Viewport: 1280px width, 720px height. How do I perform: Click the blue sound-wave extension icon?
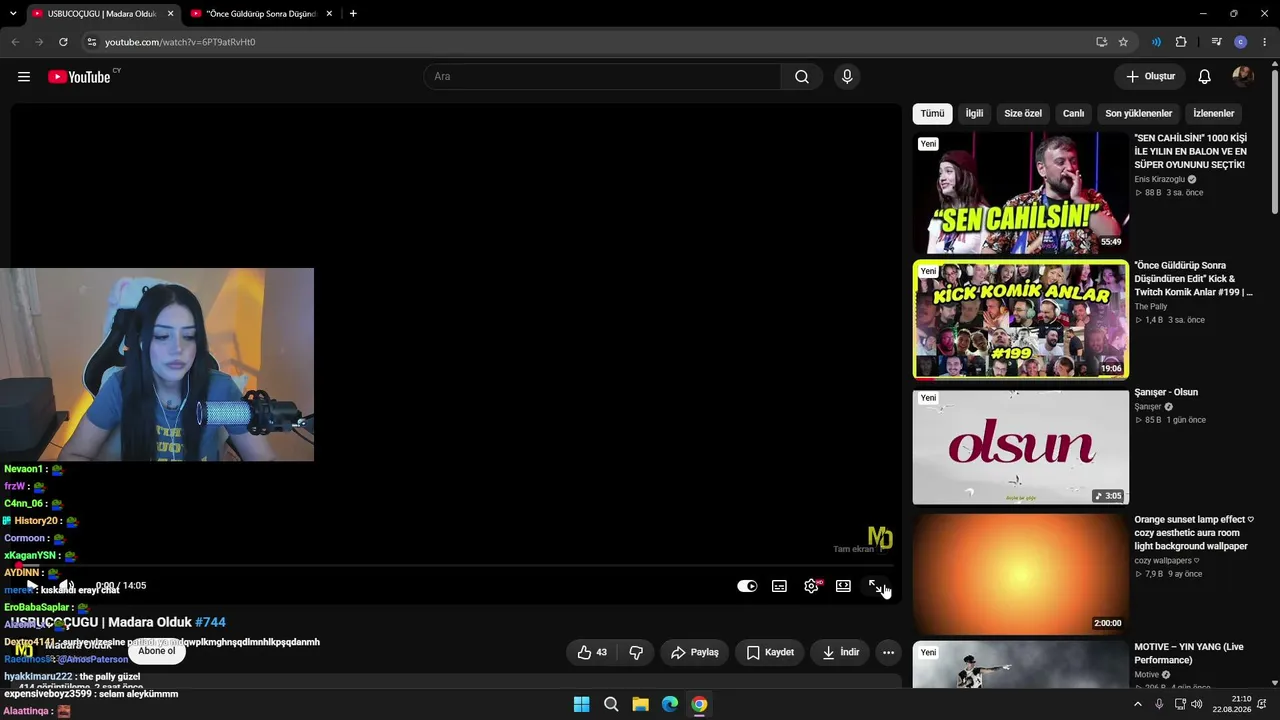pyautogui.click(x=1156, y=42)
